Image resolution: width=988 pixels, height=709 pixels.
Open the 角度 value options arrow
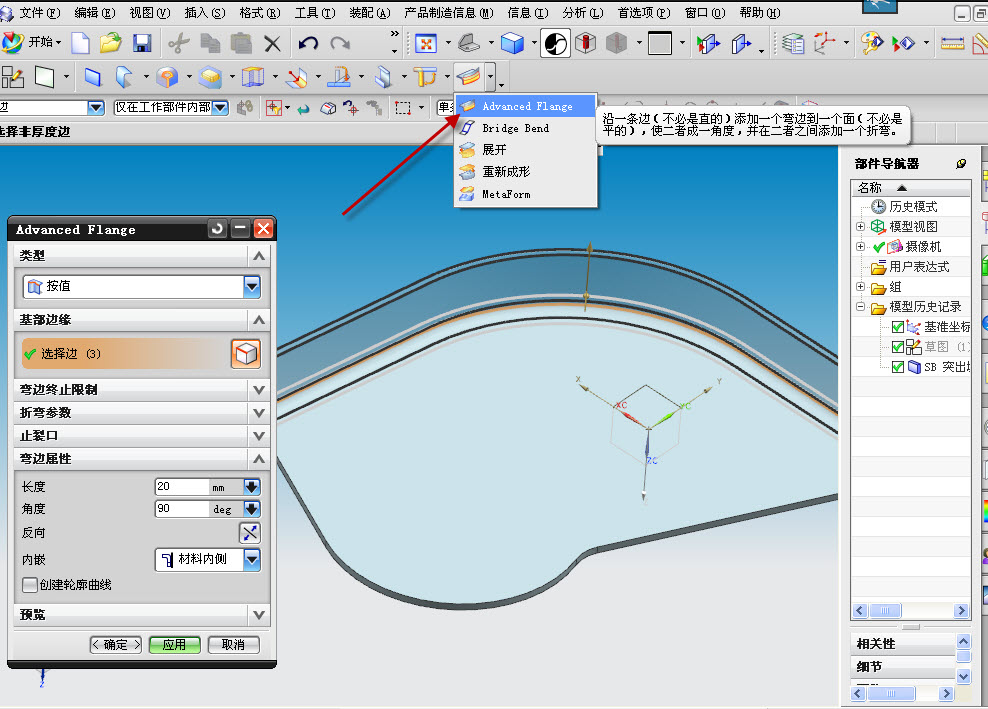click(251, 509)
